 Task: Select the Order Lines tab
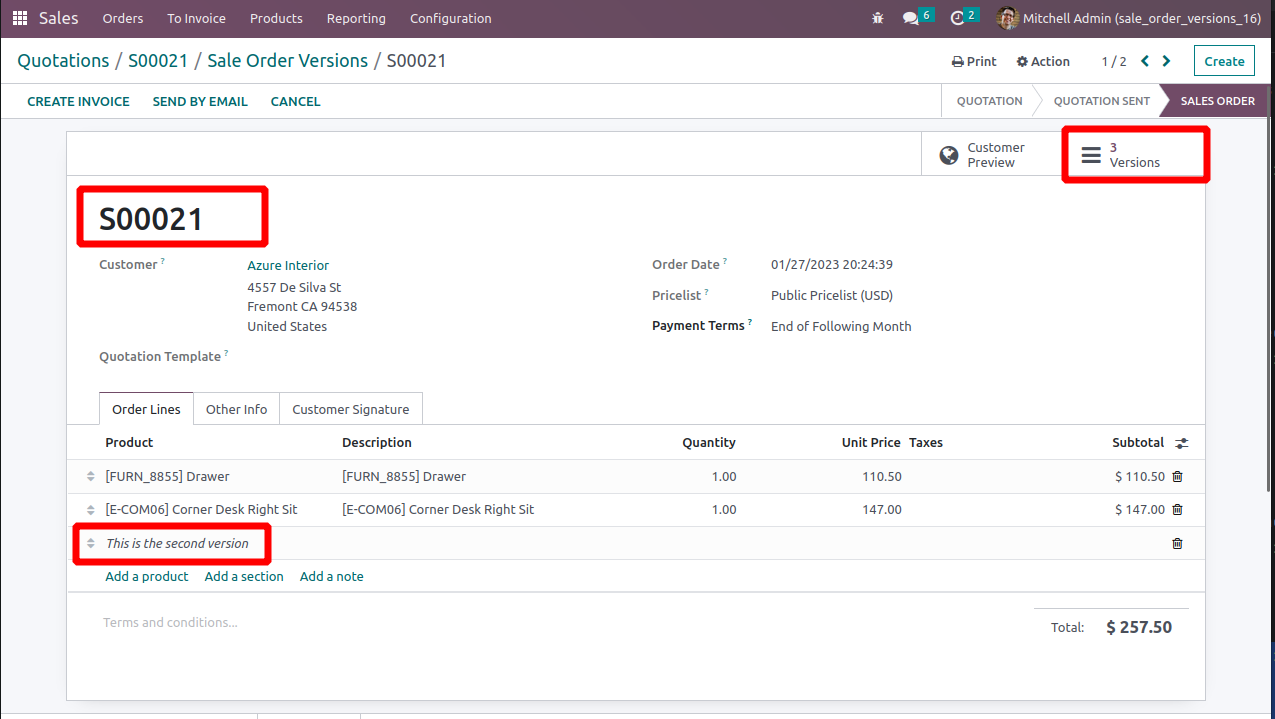click(146, 409)
